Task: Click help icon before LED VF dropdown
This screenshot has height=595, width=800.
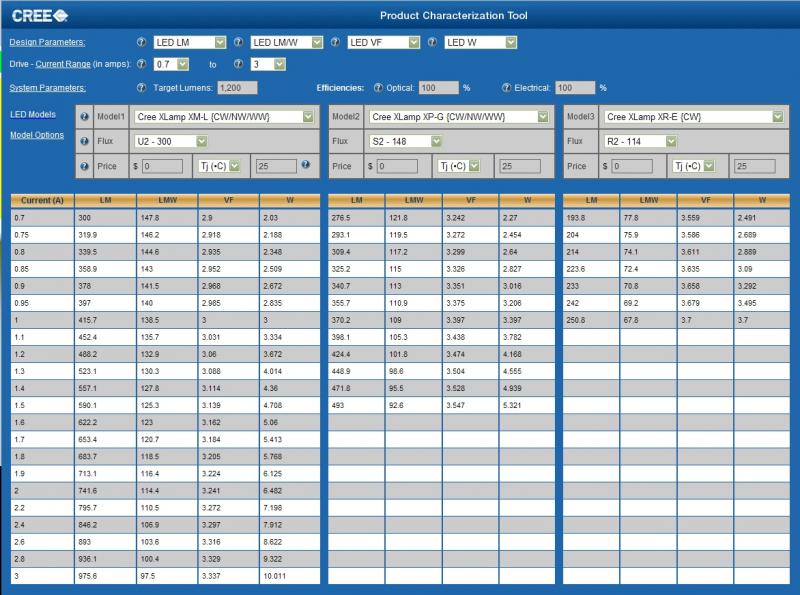Action: pyautogui.click(x=335, y=42)
